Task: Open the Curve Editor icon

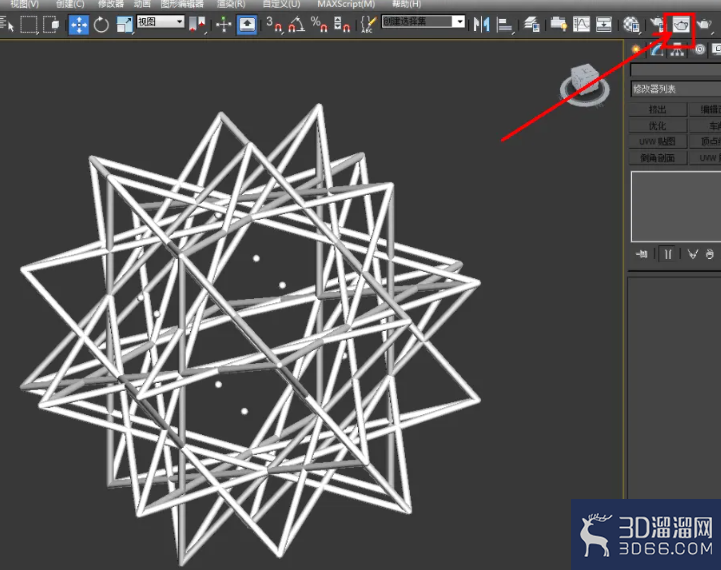Action: pyautogui.click(x=581, y=24)
